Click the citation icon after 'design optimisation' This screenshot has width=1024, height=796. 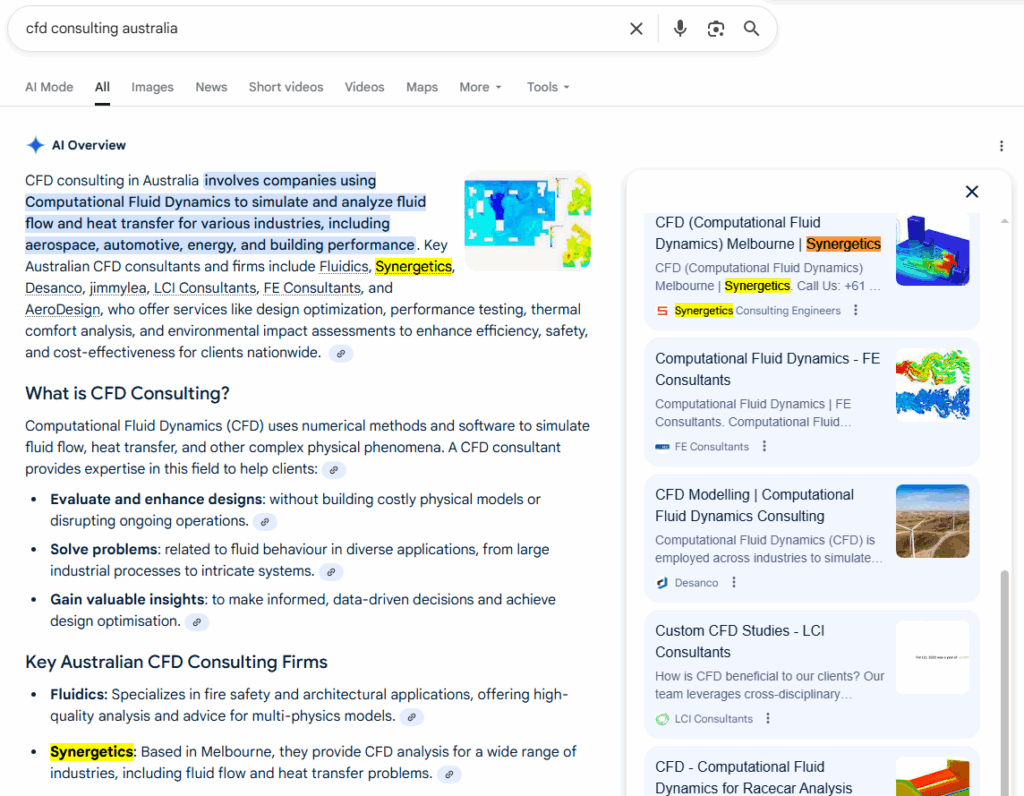pos(197,621)
